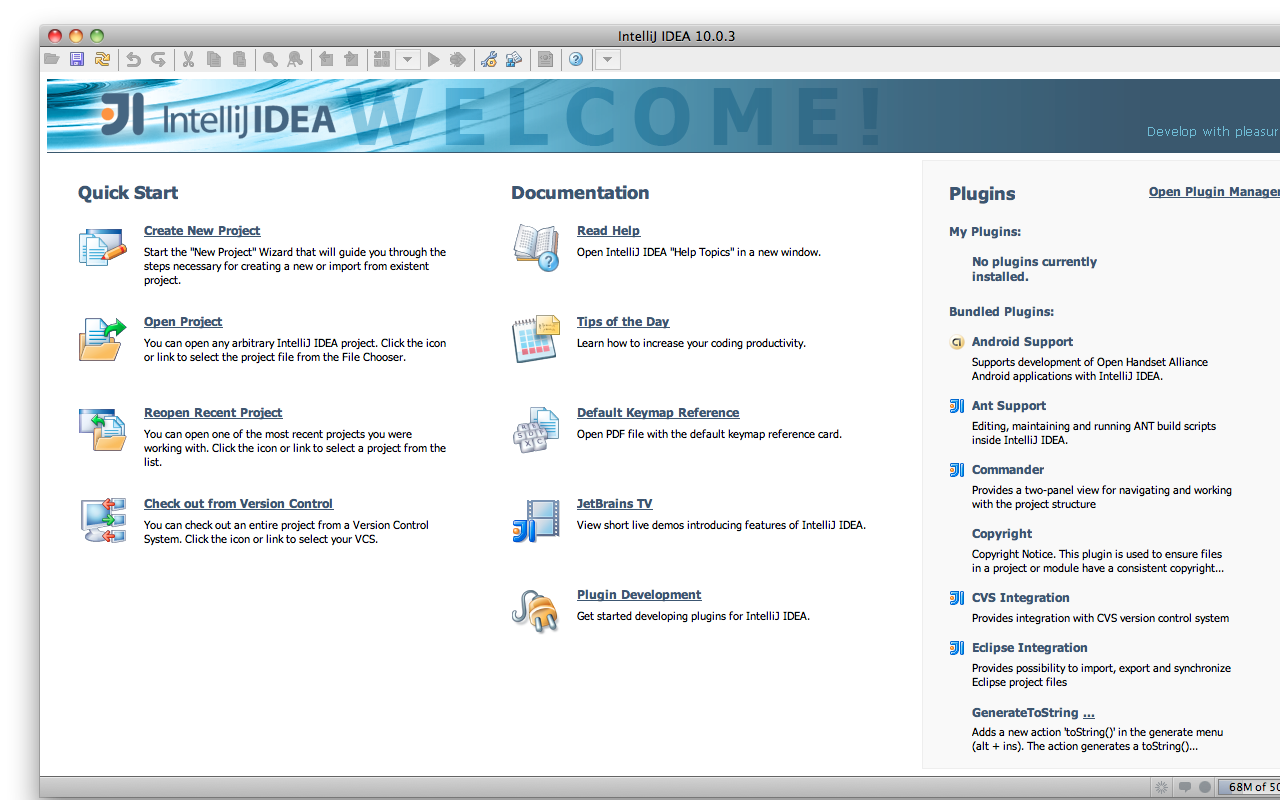Click the Eclipse Integration plugin icon
Image resolution: width=1280 pixels, height=800 pixels.
coord(957,648)
